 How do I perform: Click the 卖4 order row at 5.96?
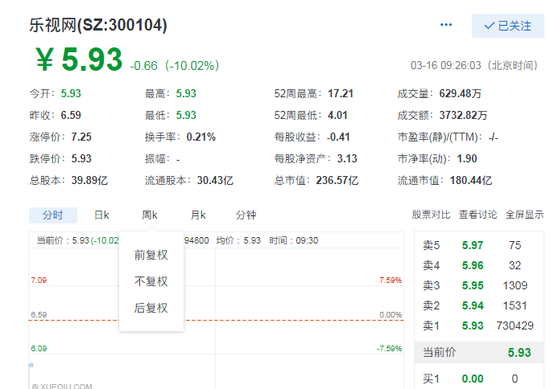click(479, 266)
